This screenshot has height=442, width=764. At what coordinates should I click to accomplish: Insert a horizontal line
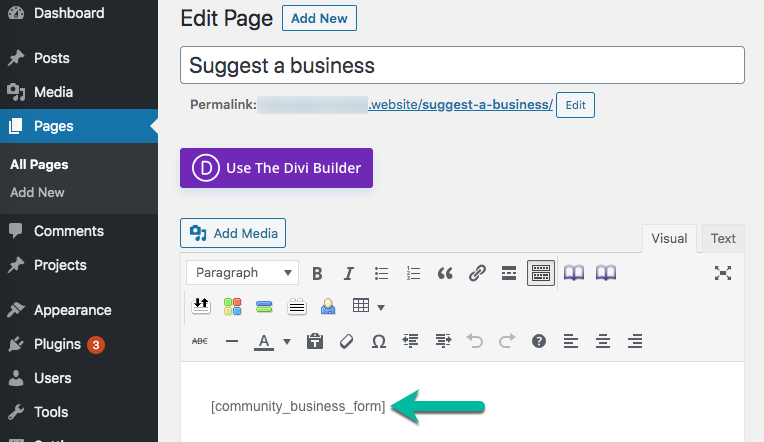point(232,341)
